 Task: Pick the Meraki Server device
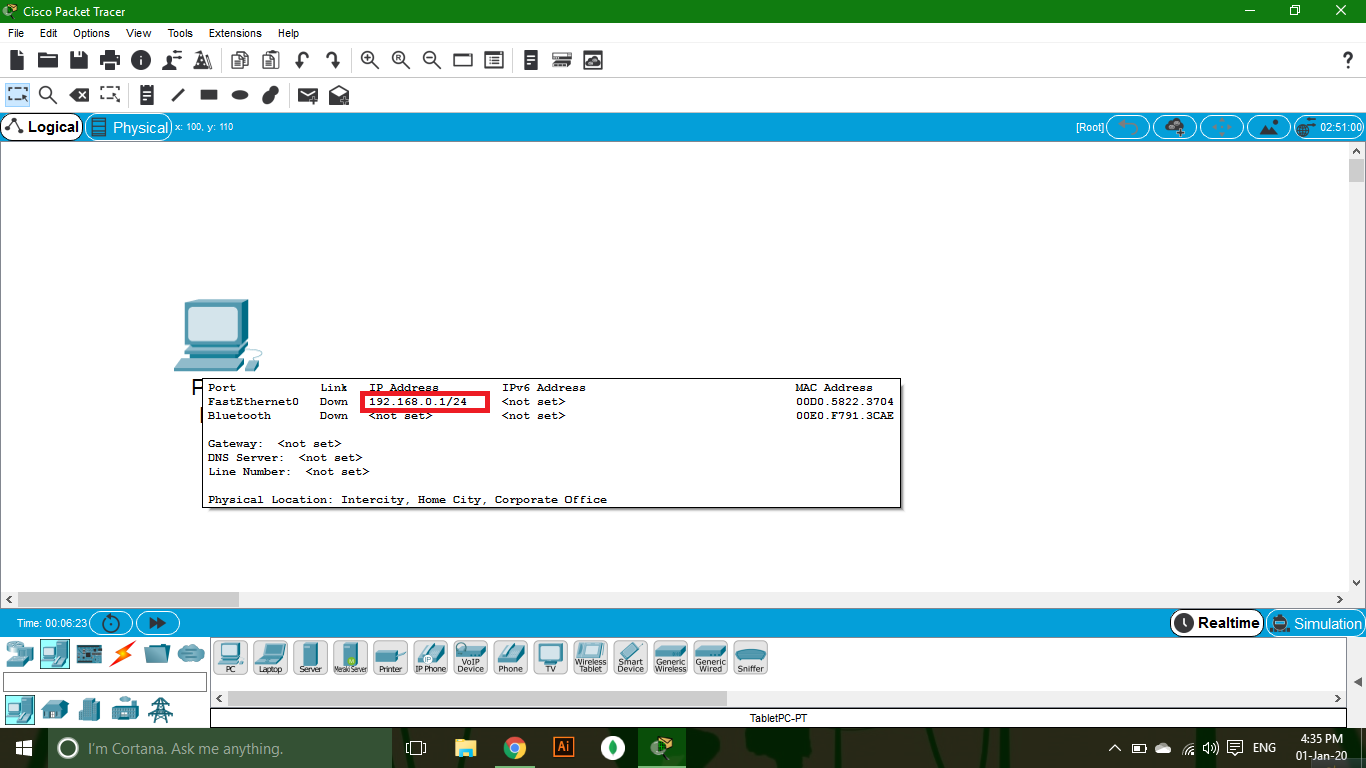350,658
